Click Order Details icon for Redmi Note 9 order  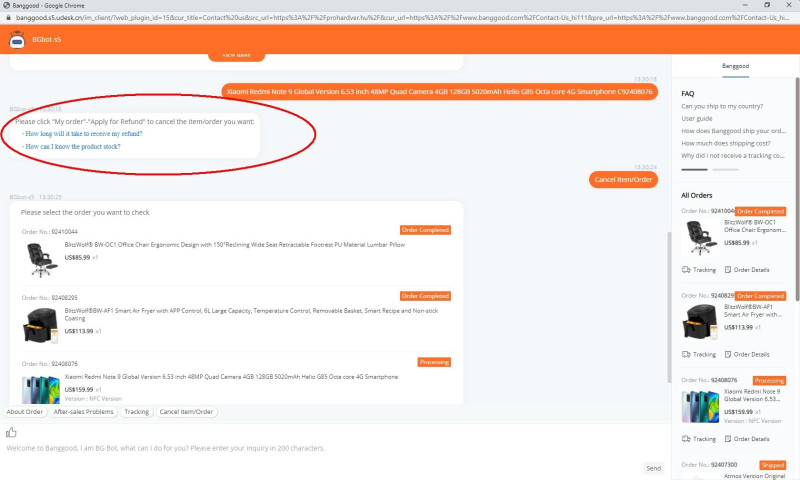point(728,439)
